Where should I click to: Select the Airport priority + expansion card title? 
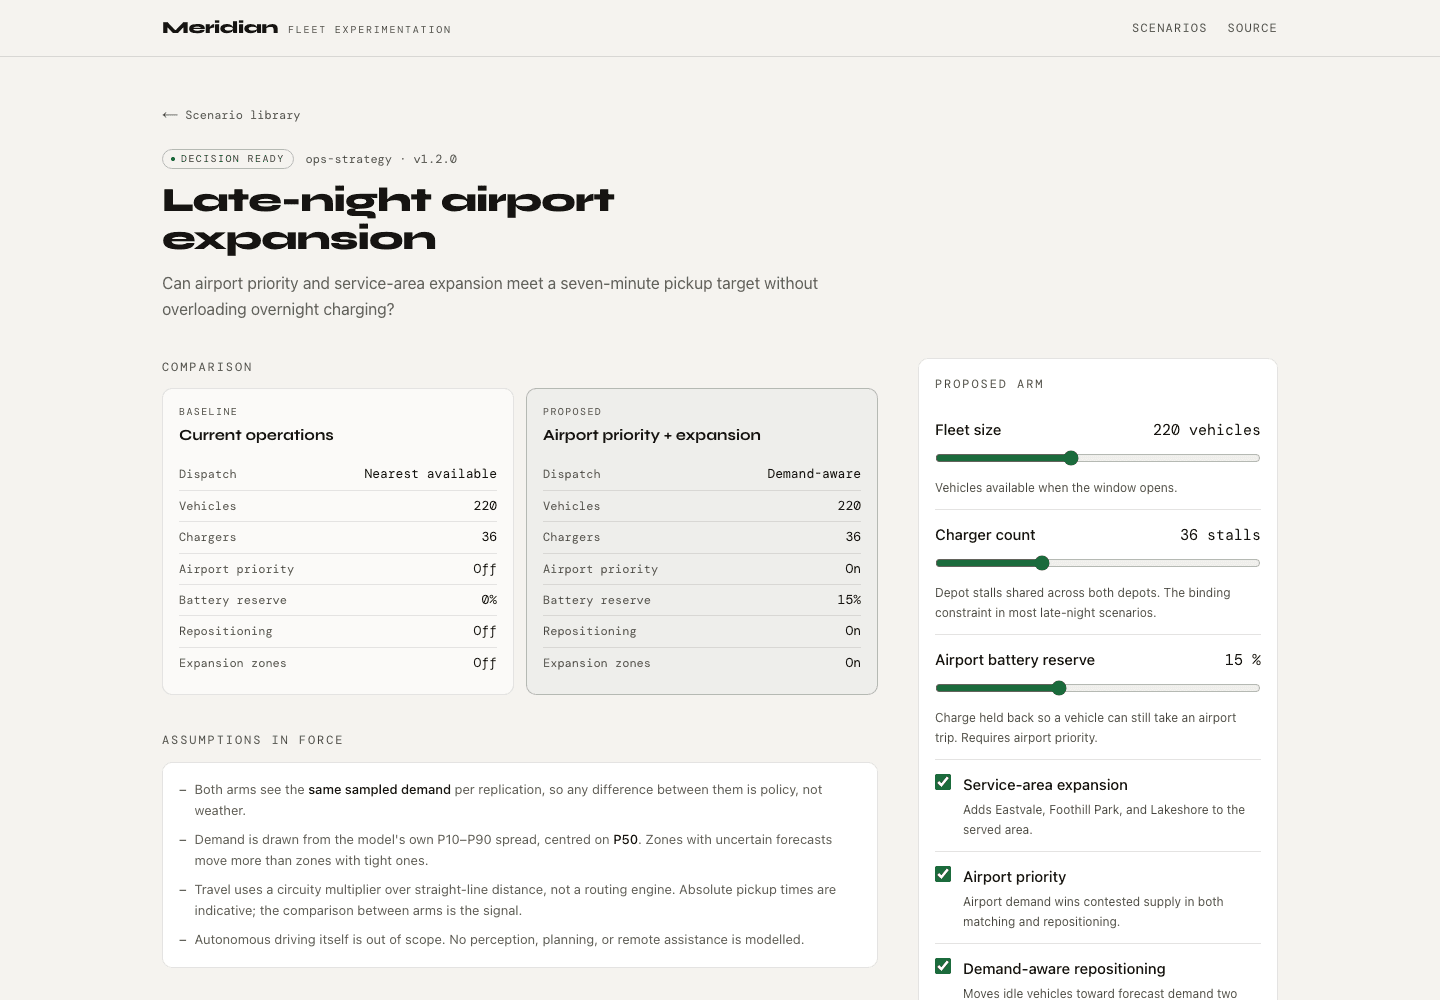[x=652, y=435]
